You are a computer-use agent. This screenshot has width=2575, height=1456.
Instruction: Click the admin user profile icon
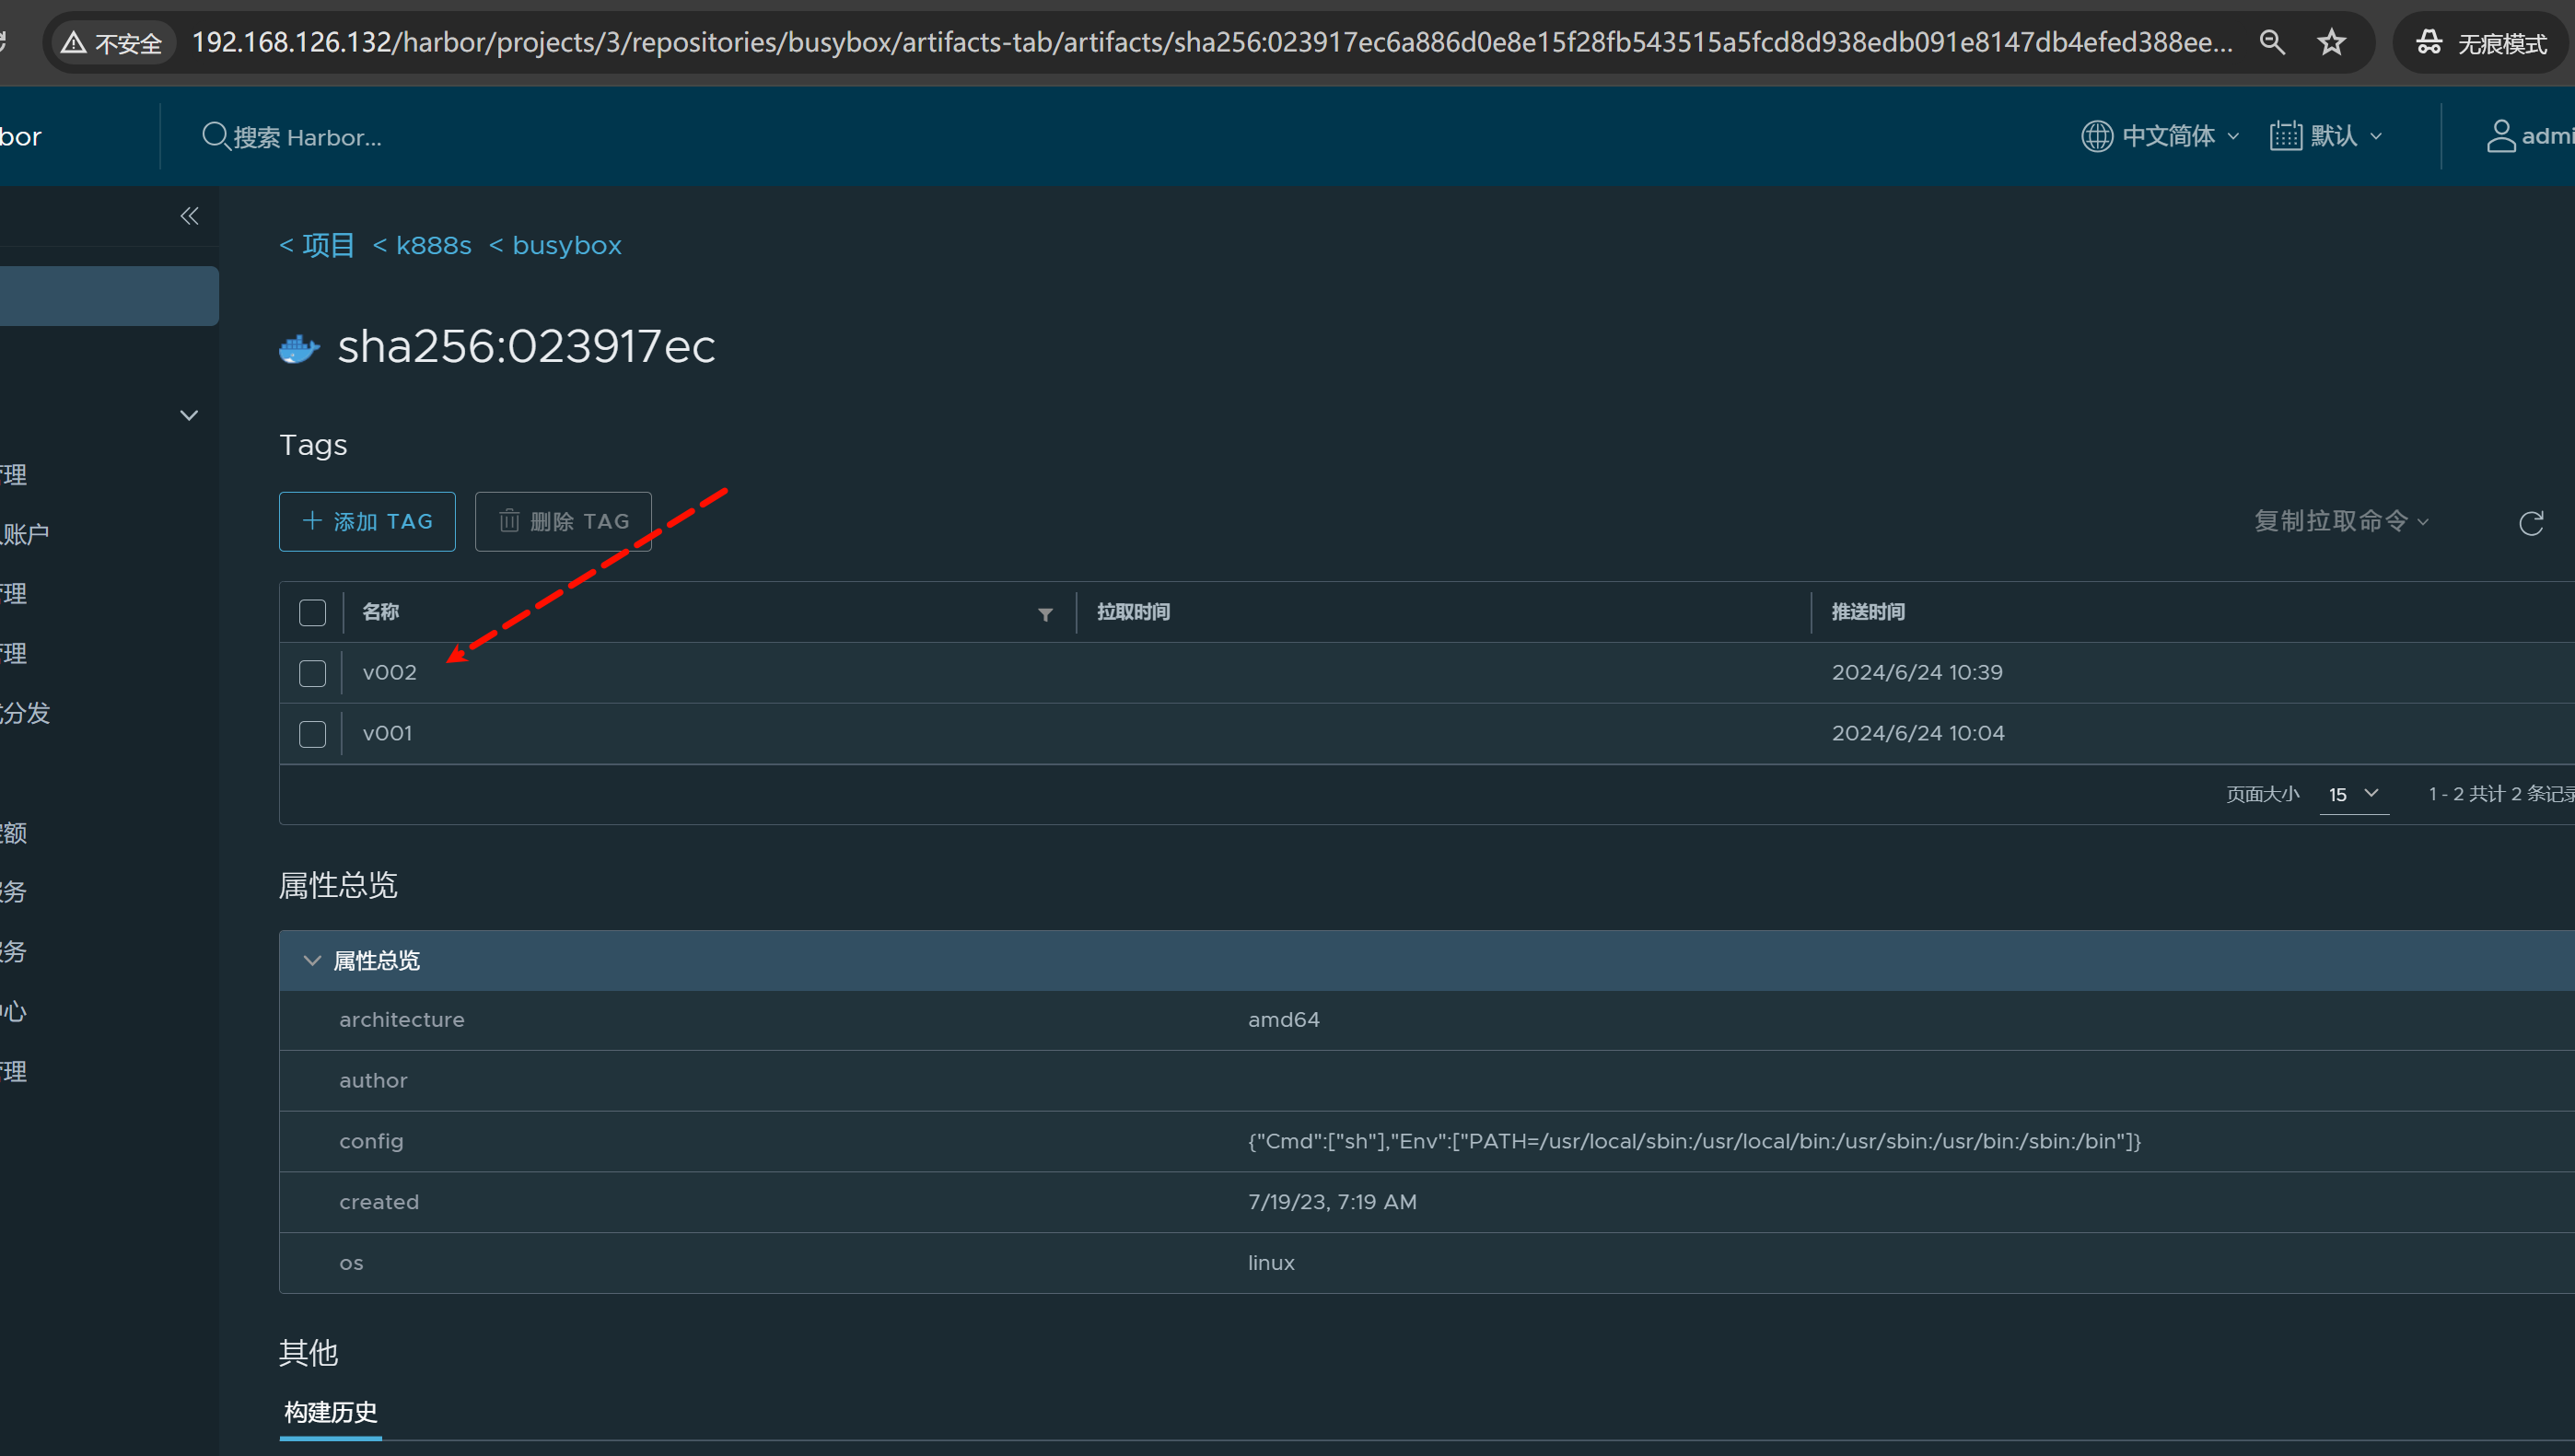pyautogui.click(x=2500, y=136)
